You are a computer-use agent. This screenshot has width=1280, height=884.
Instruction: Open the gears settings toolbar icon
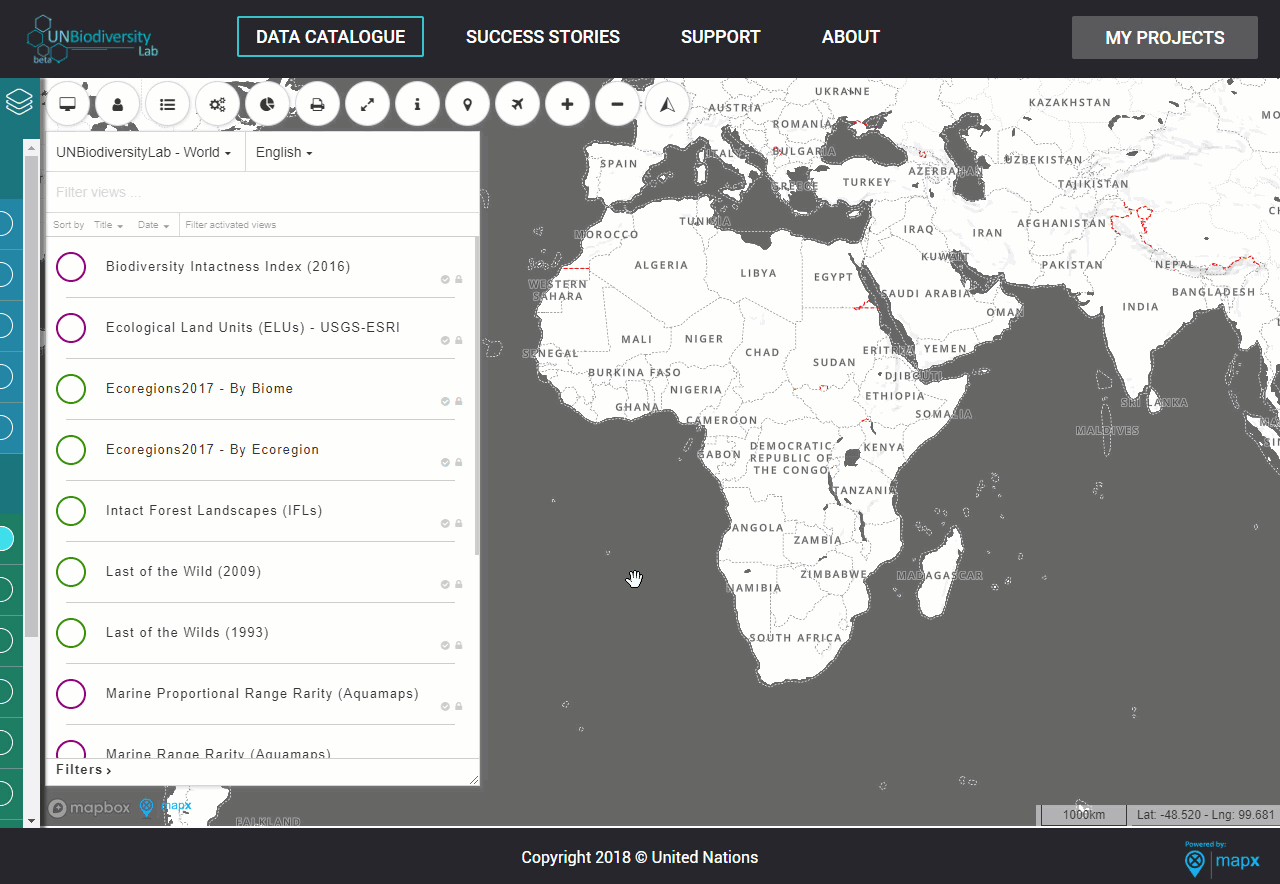coord(218,104)
